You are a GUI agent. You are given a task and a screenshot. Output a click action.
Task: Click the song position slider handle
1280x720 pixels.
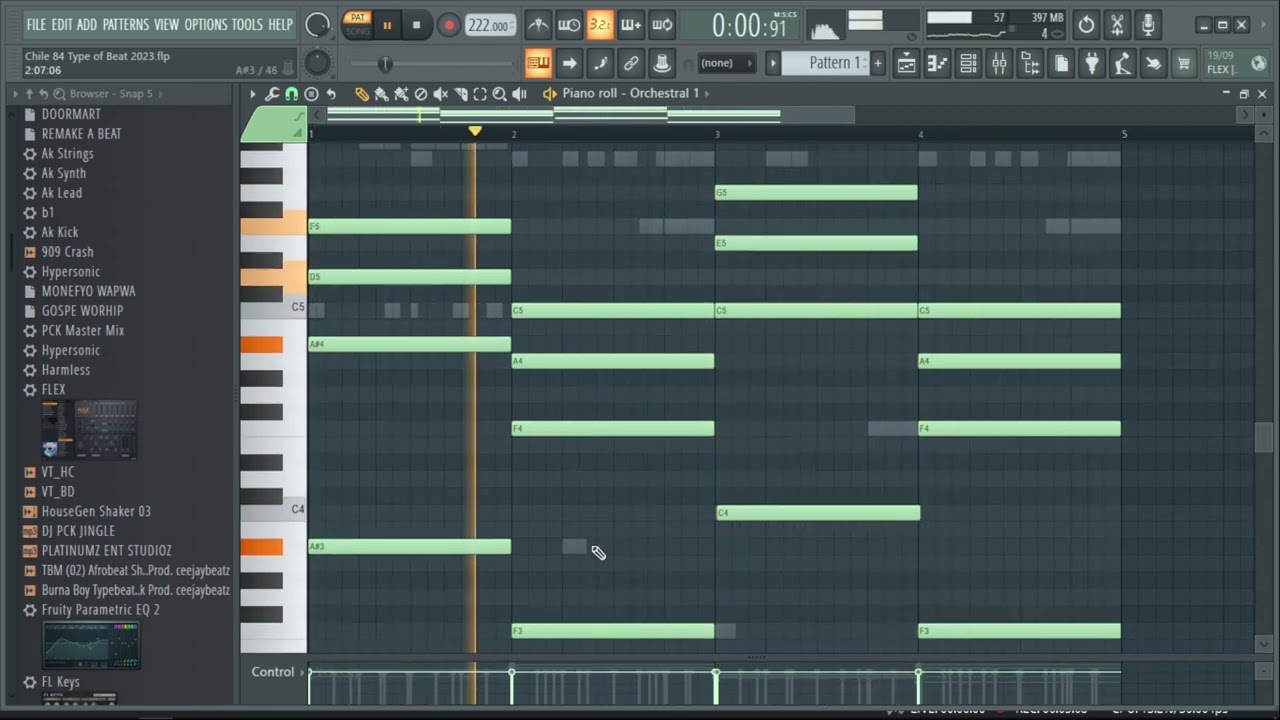[x=385, y=64]
